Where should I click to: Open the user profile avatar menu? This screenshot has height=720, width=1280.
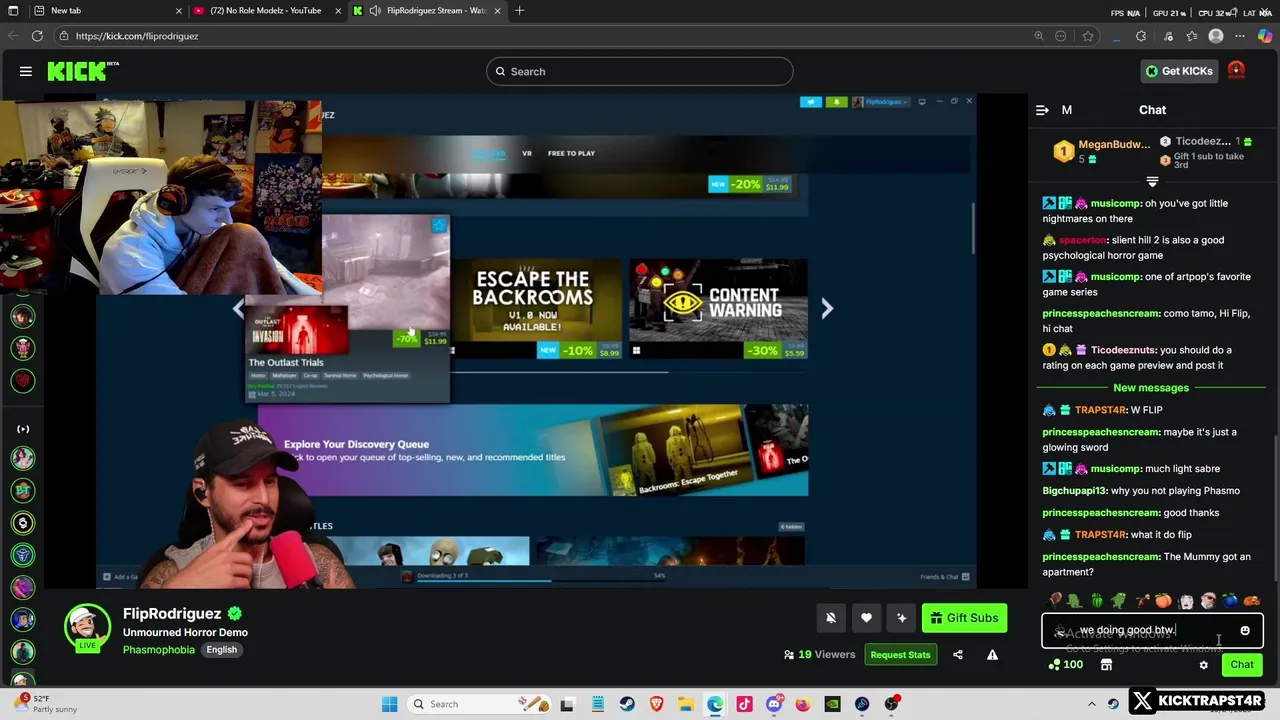coord(1236,70)
